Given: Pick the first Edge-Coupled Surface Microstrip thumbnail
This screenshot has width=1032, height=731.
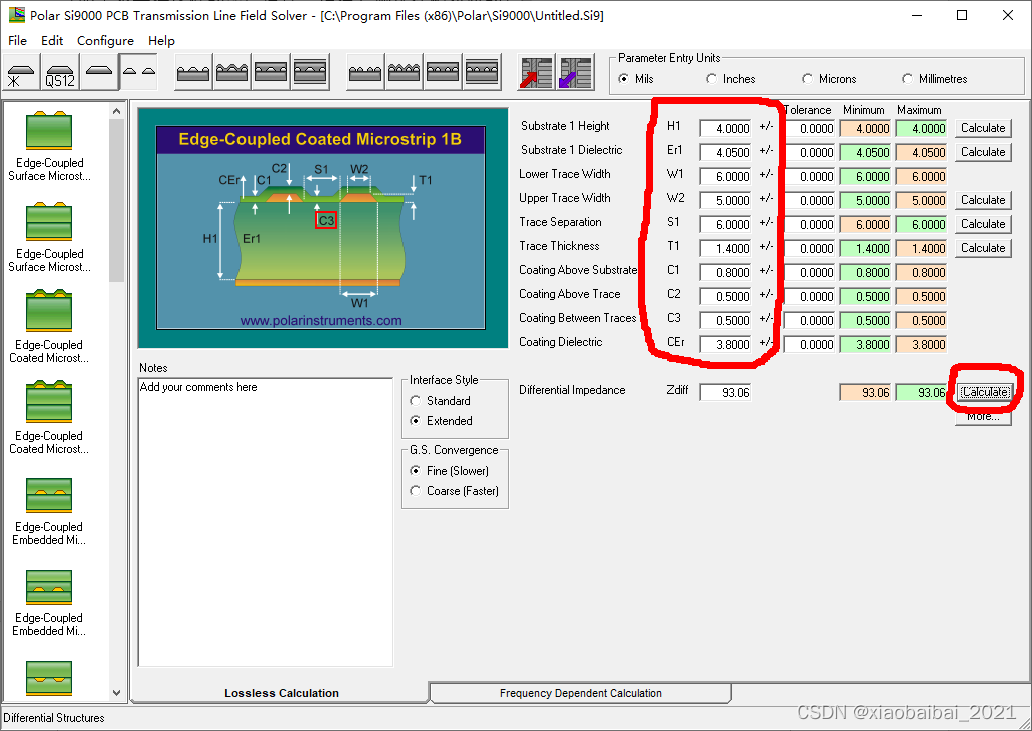Looking at the screenshot, I should [x=49, y=130].
